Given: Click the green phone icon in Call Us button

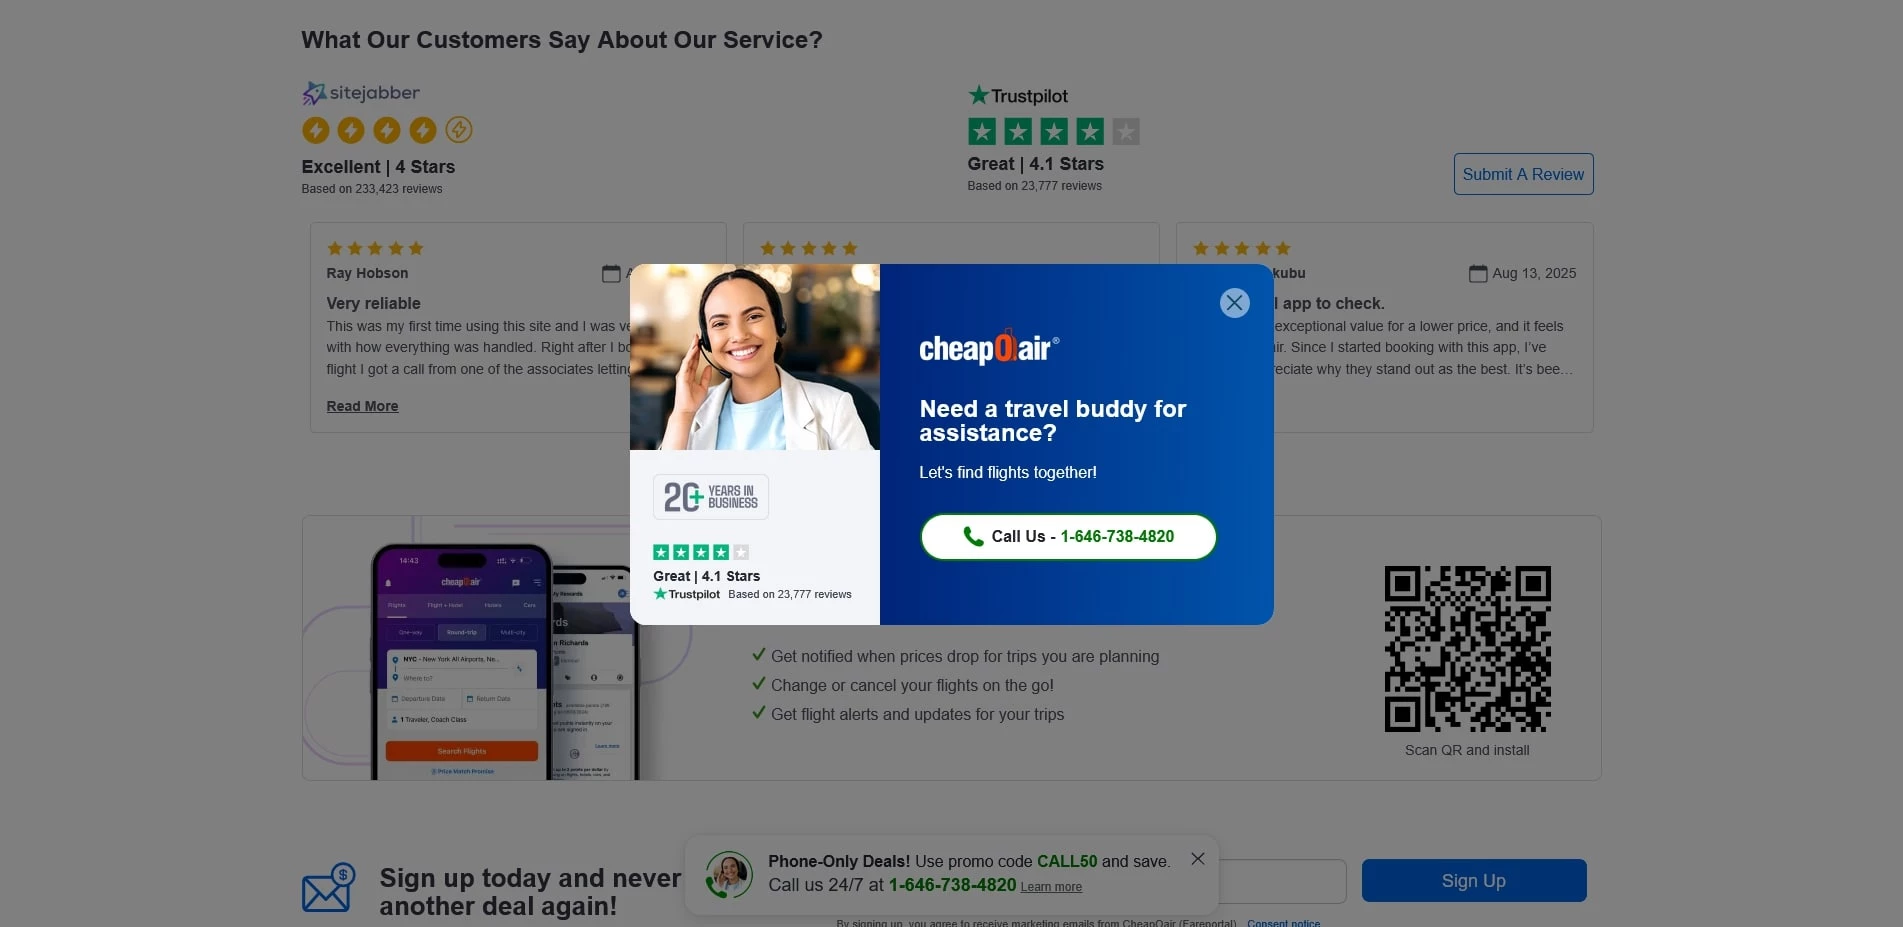Looking at the screenshot, I should (x=973, y=536).
